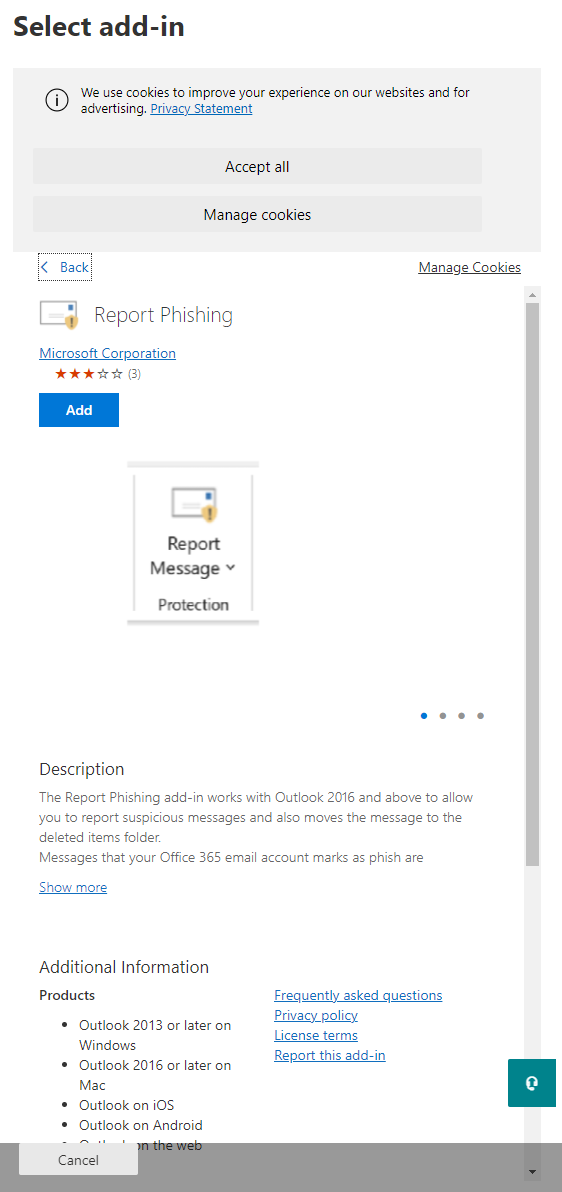The image size is (562, 1192).
Task: Click 'Outlook on iOS' list item
Action: pos(126,1105)
